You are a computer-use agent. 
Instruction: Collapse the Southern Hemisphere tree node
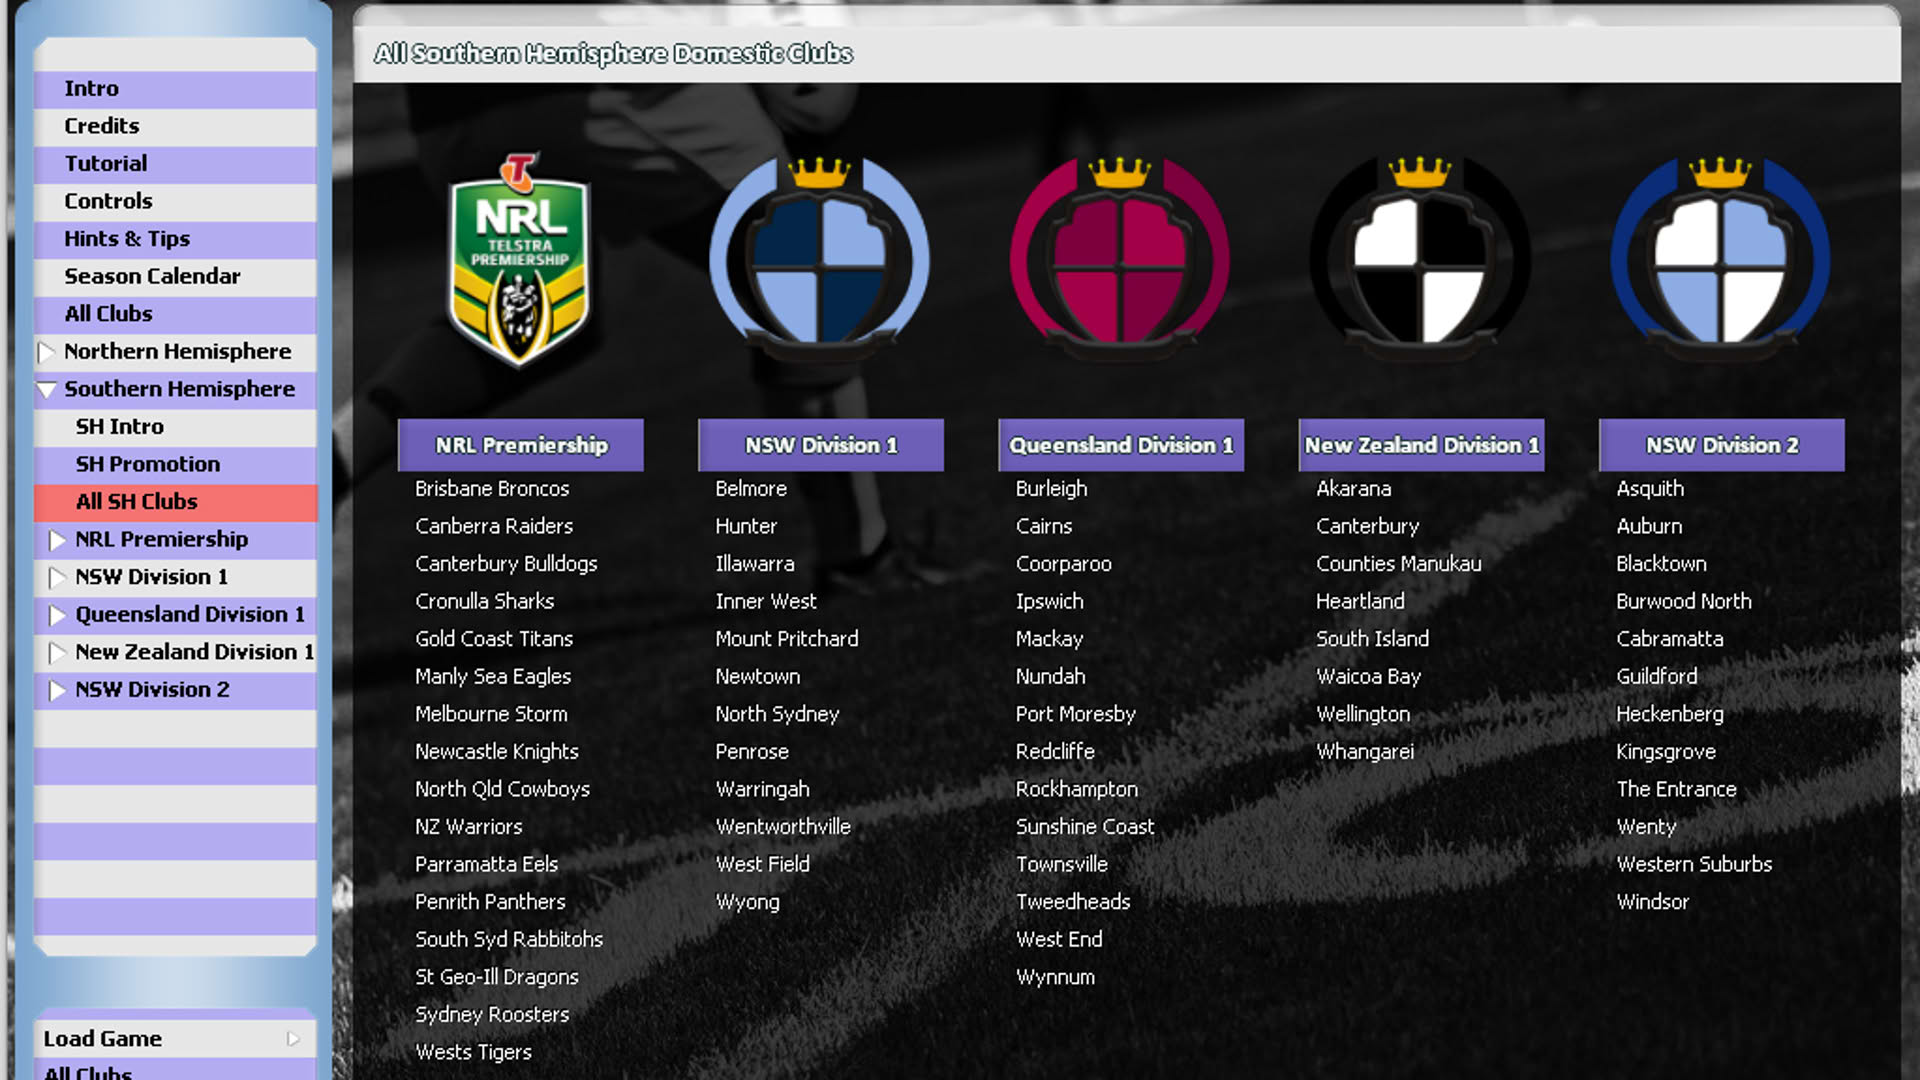click(46, 390)
